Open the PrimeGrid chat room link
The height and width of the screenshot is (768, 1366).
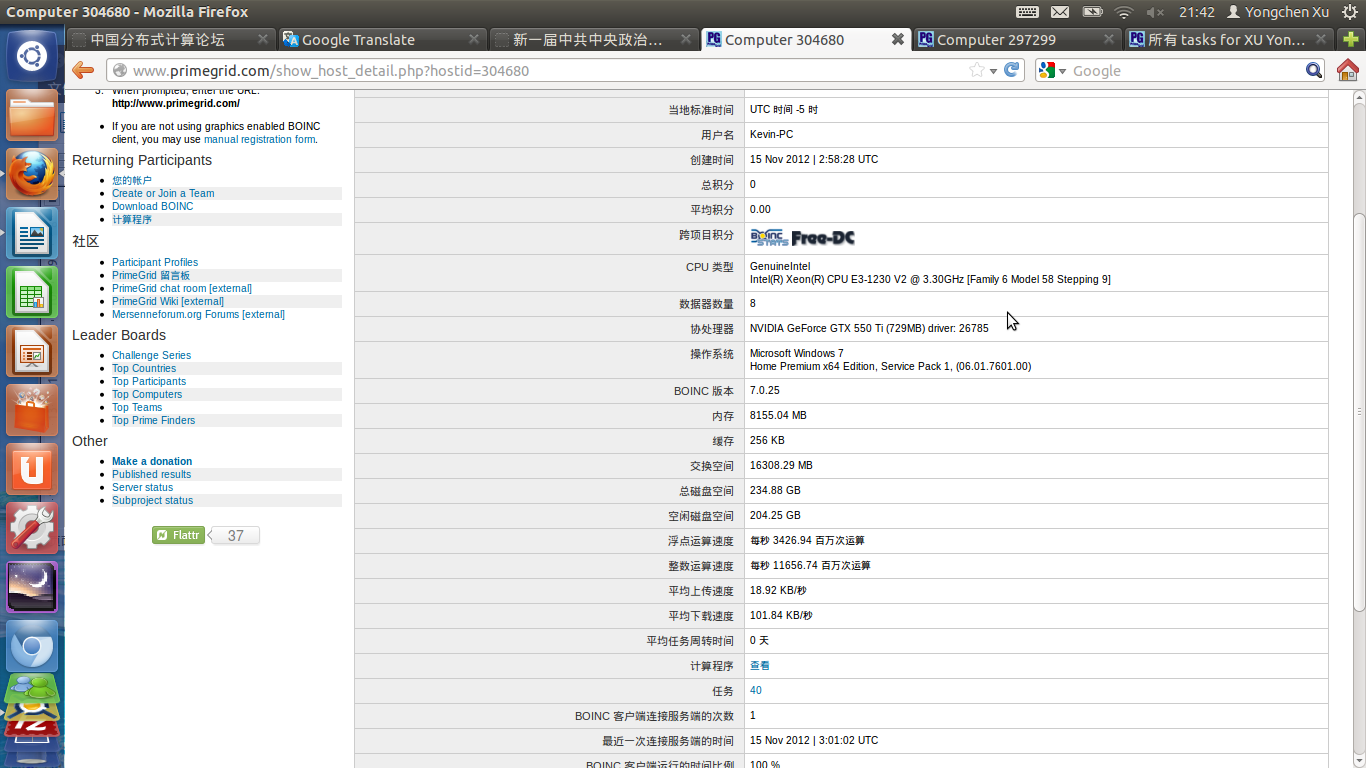point(182,288)
